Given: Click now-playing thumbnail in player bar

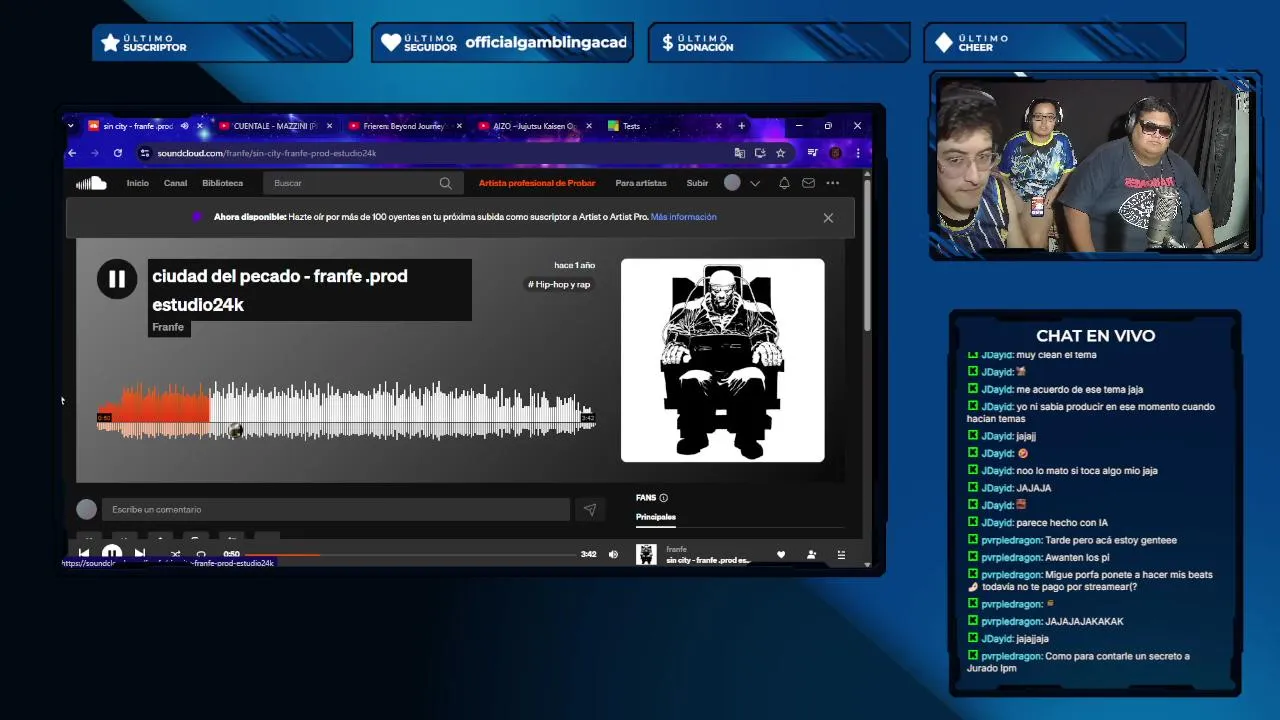Looking at the screenshot, I should 646,554.
